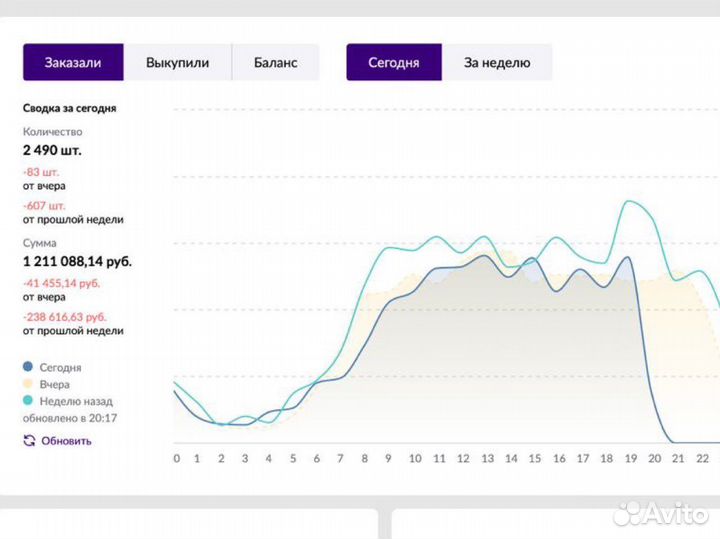Click hour 19 on the chart axis
Screen dimensions: 720x539
click(630, 459)
